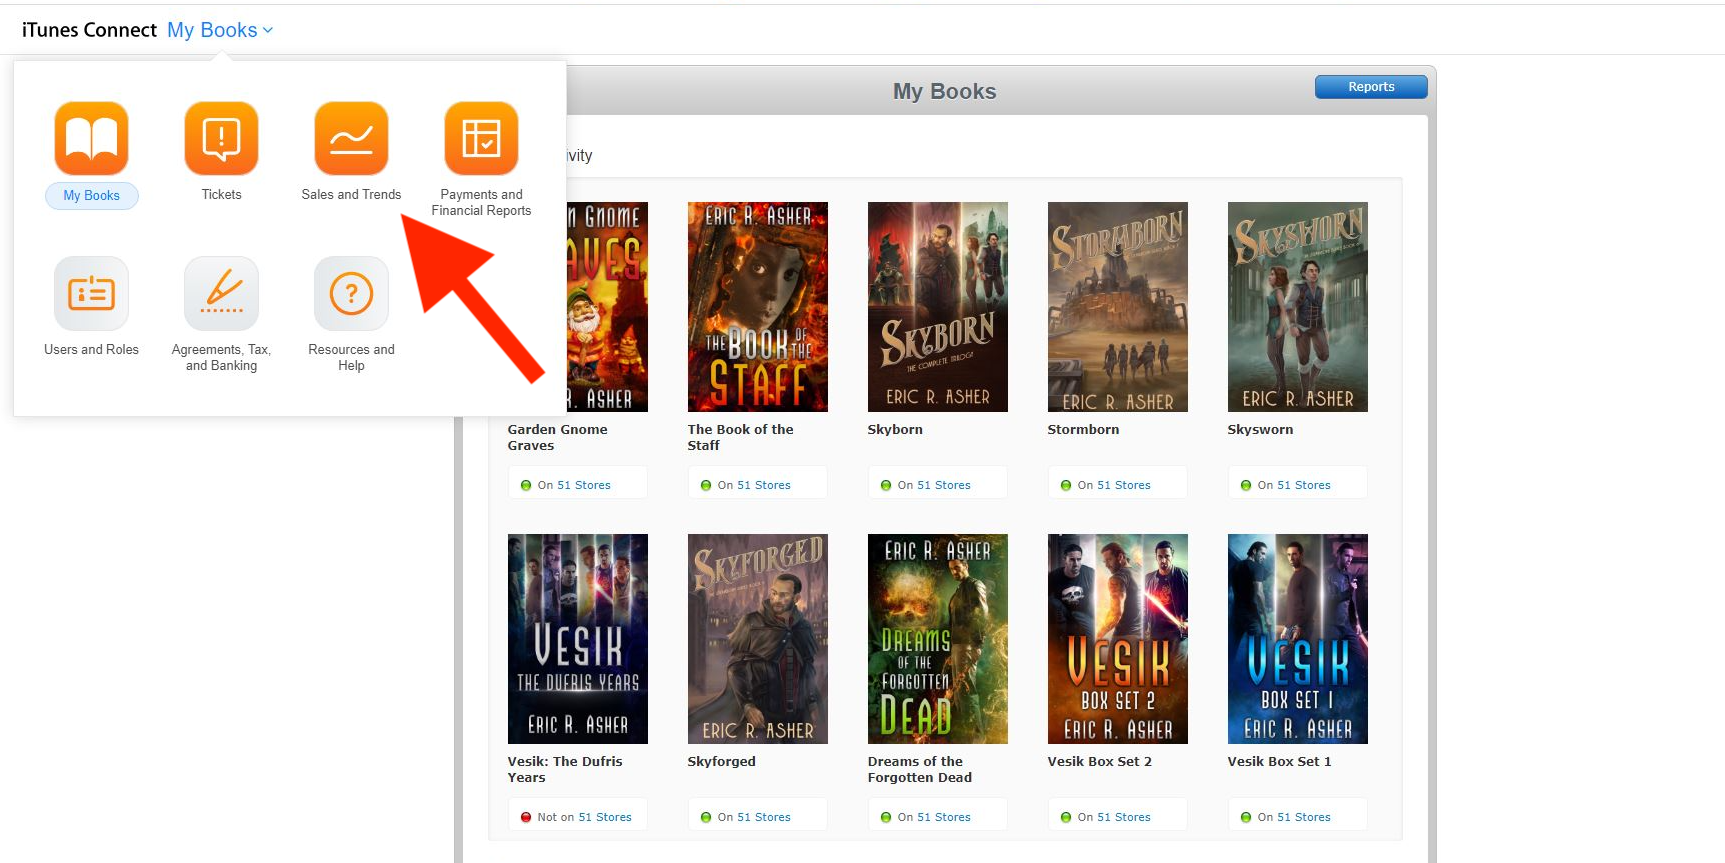Select the Sales and Trends label

click(351, 194)
